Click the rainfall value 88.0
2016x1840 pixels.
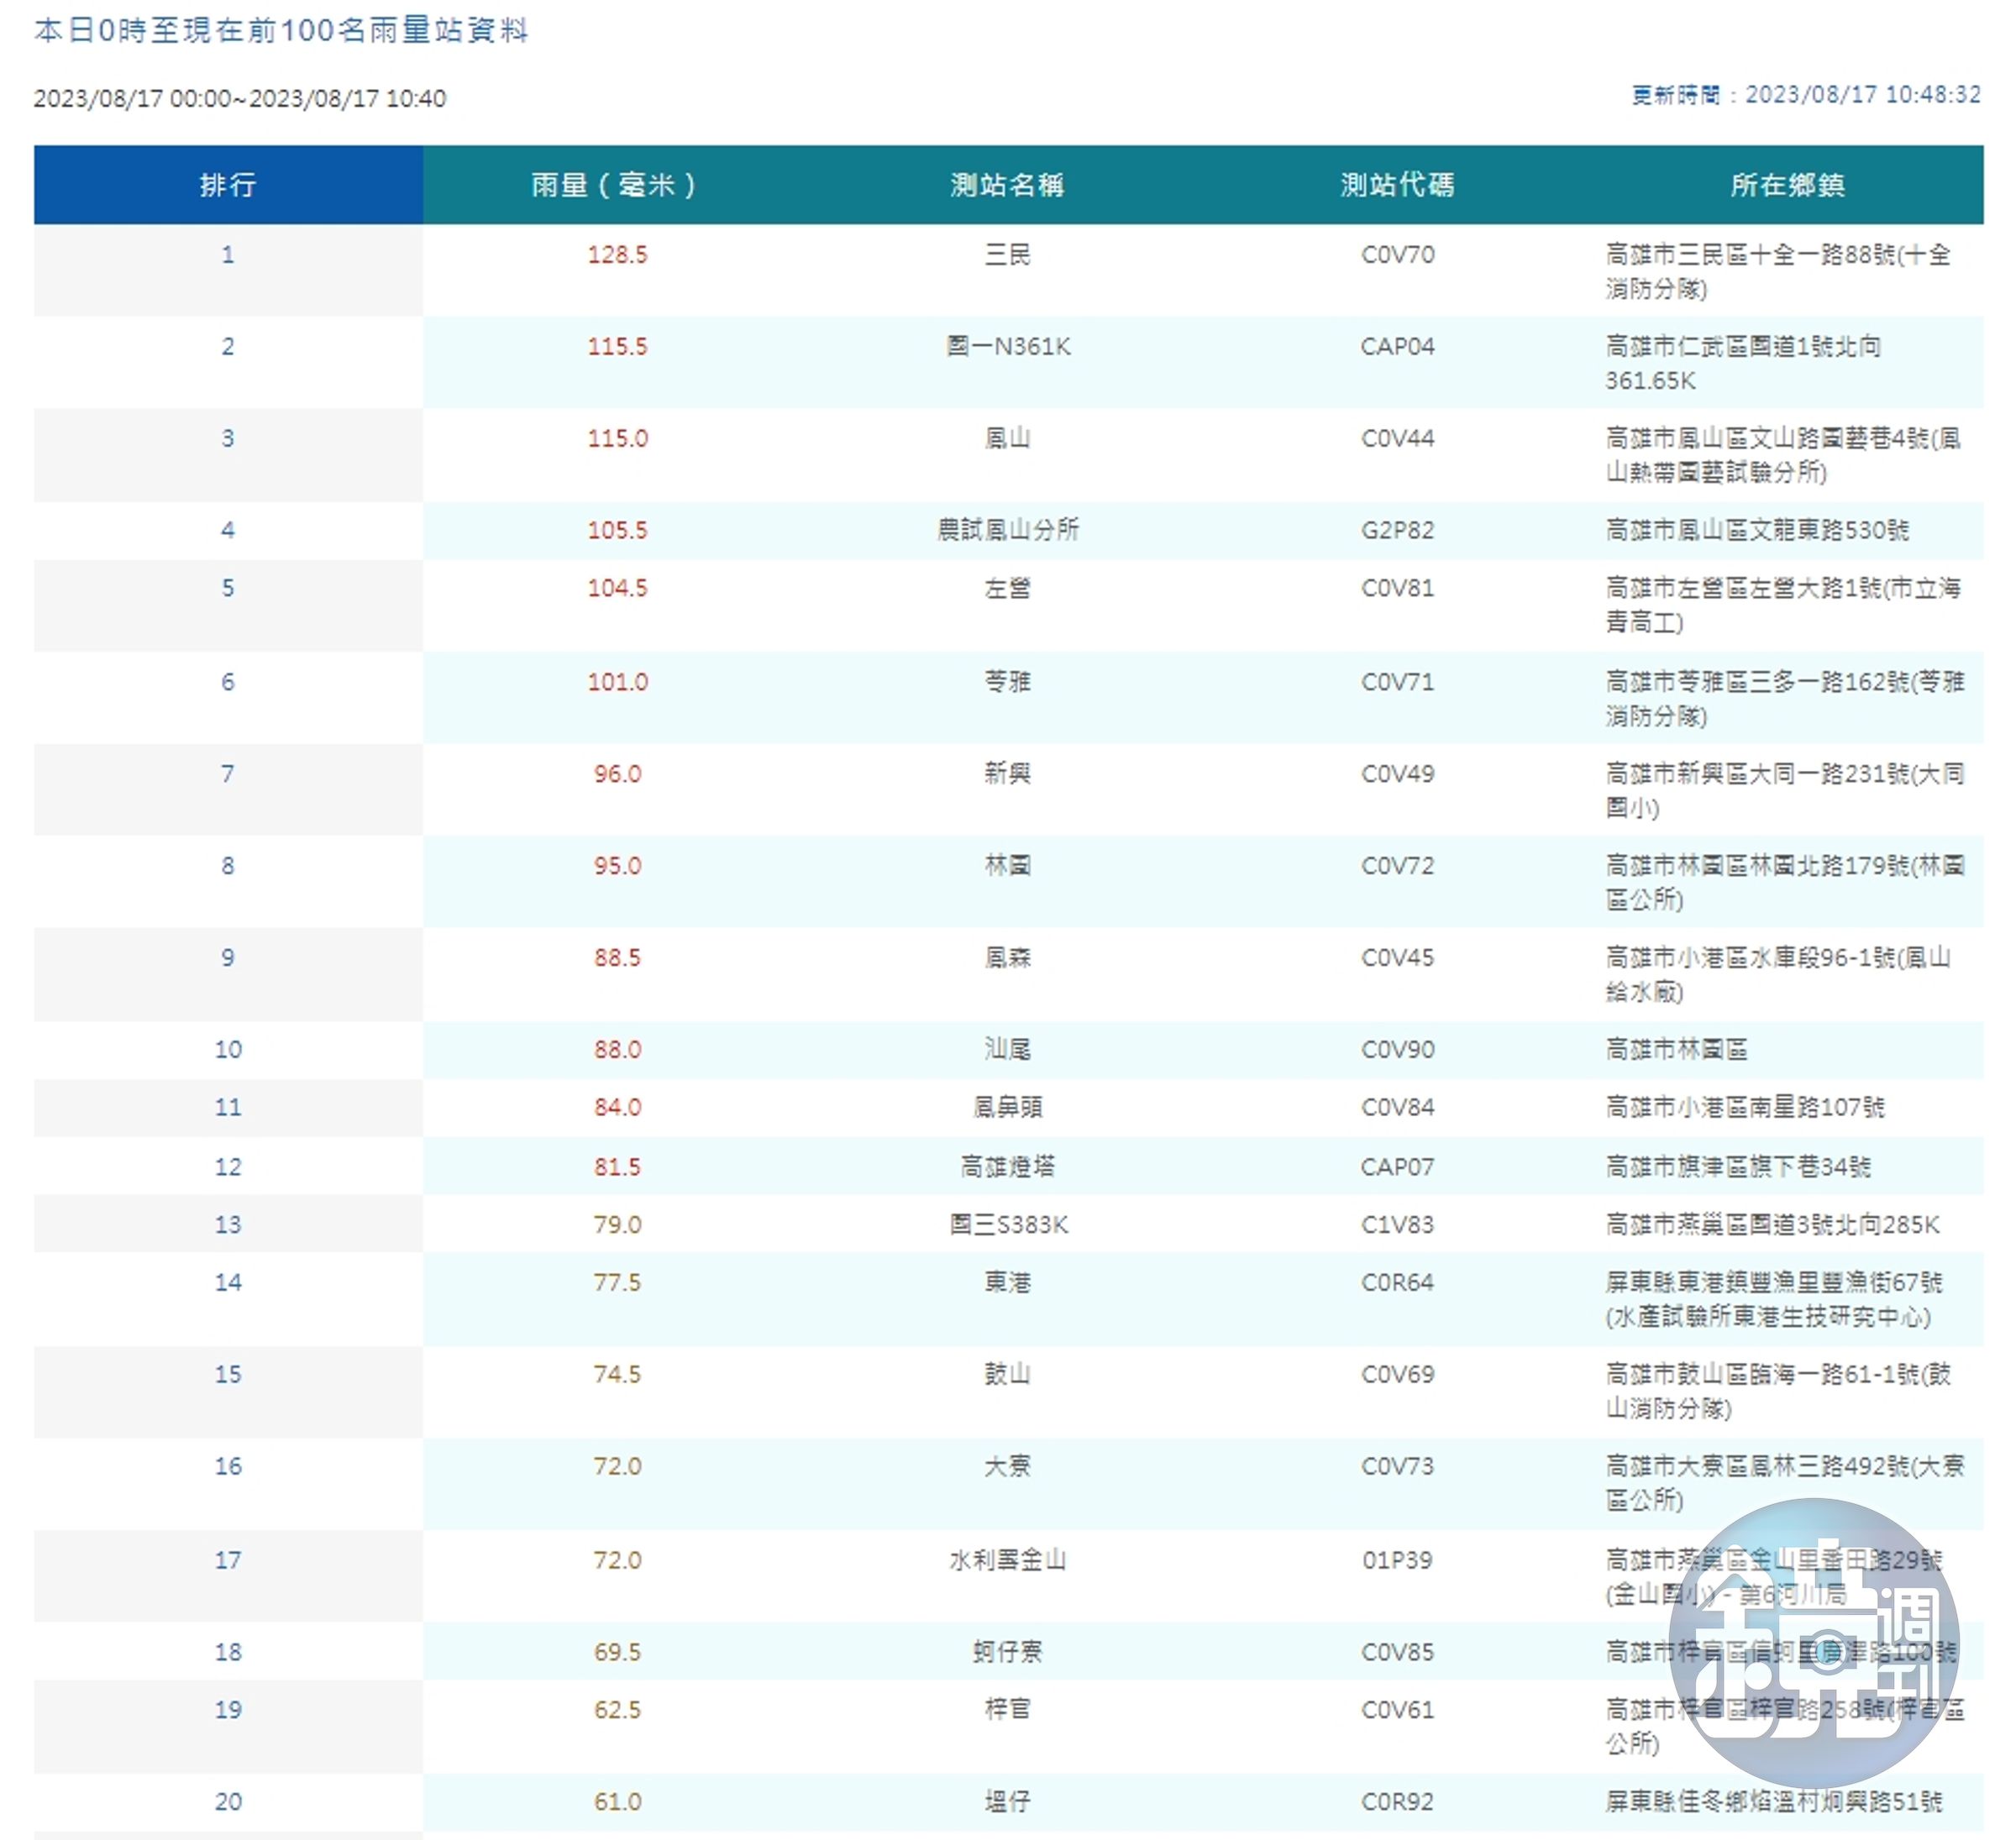[617, 1050]
